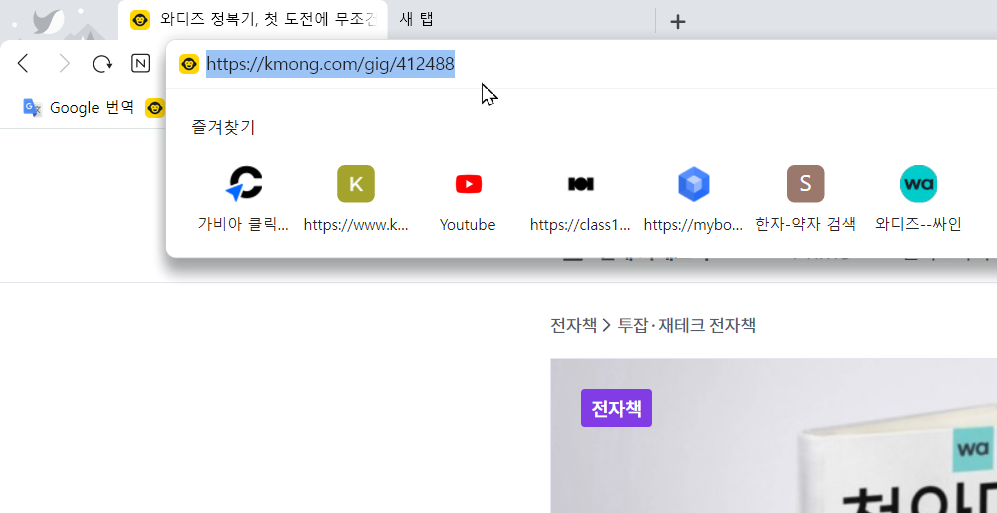The image size is (997, 513).
Task: Click the forward navigation arrow
Action: point(64,64)
